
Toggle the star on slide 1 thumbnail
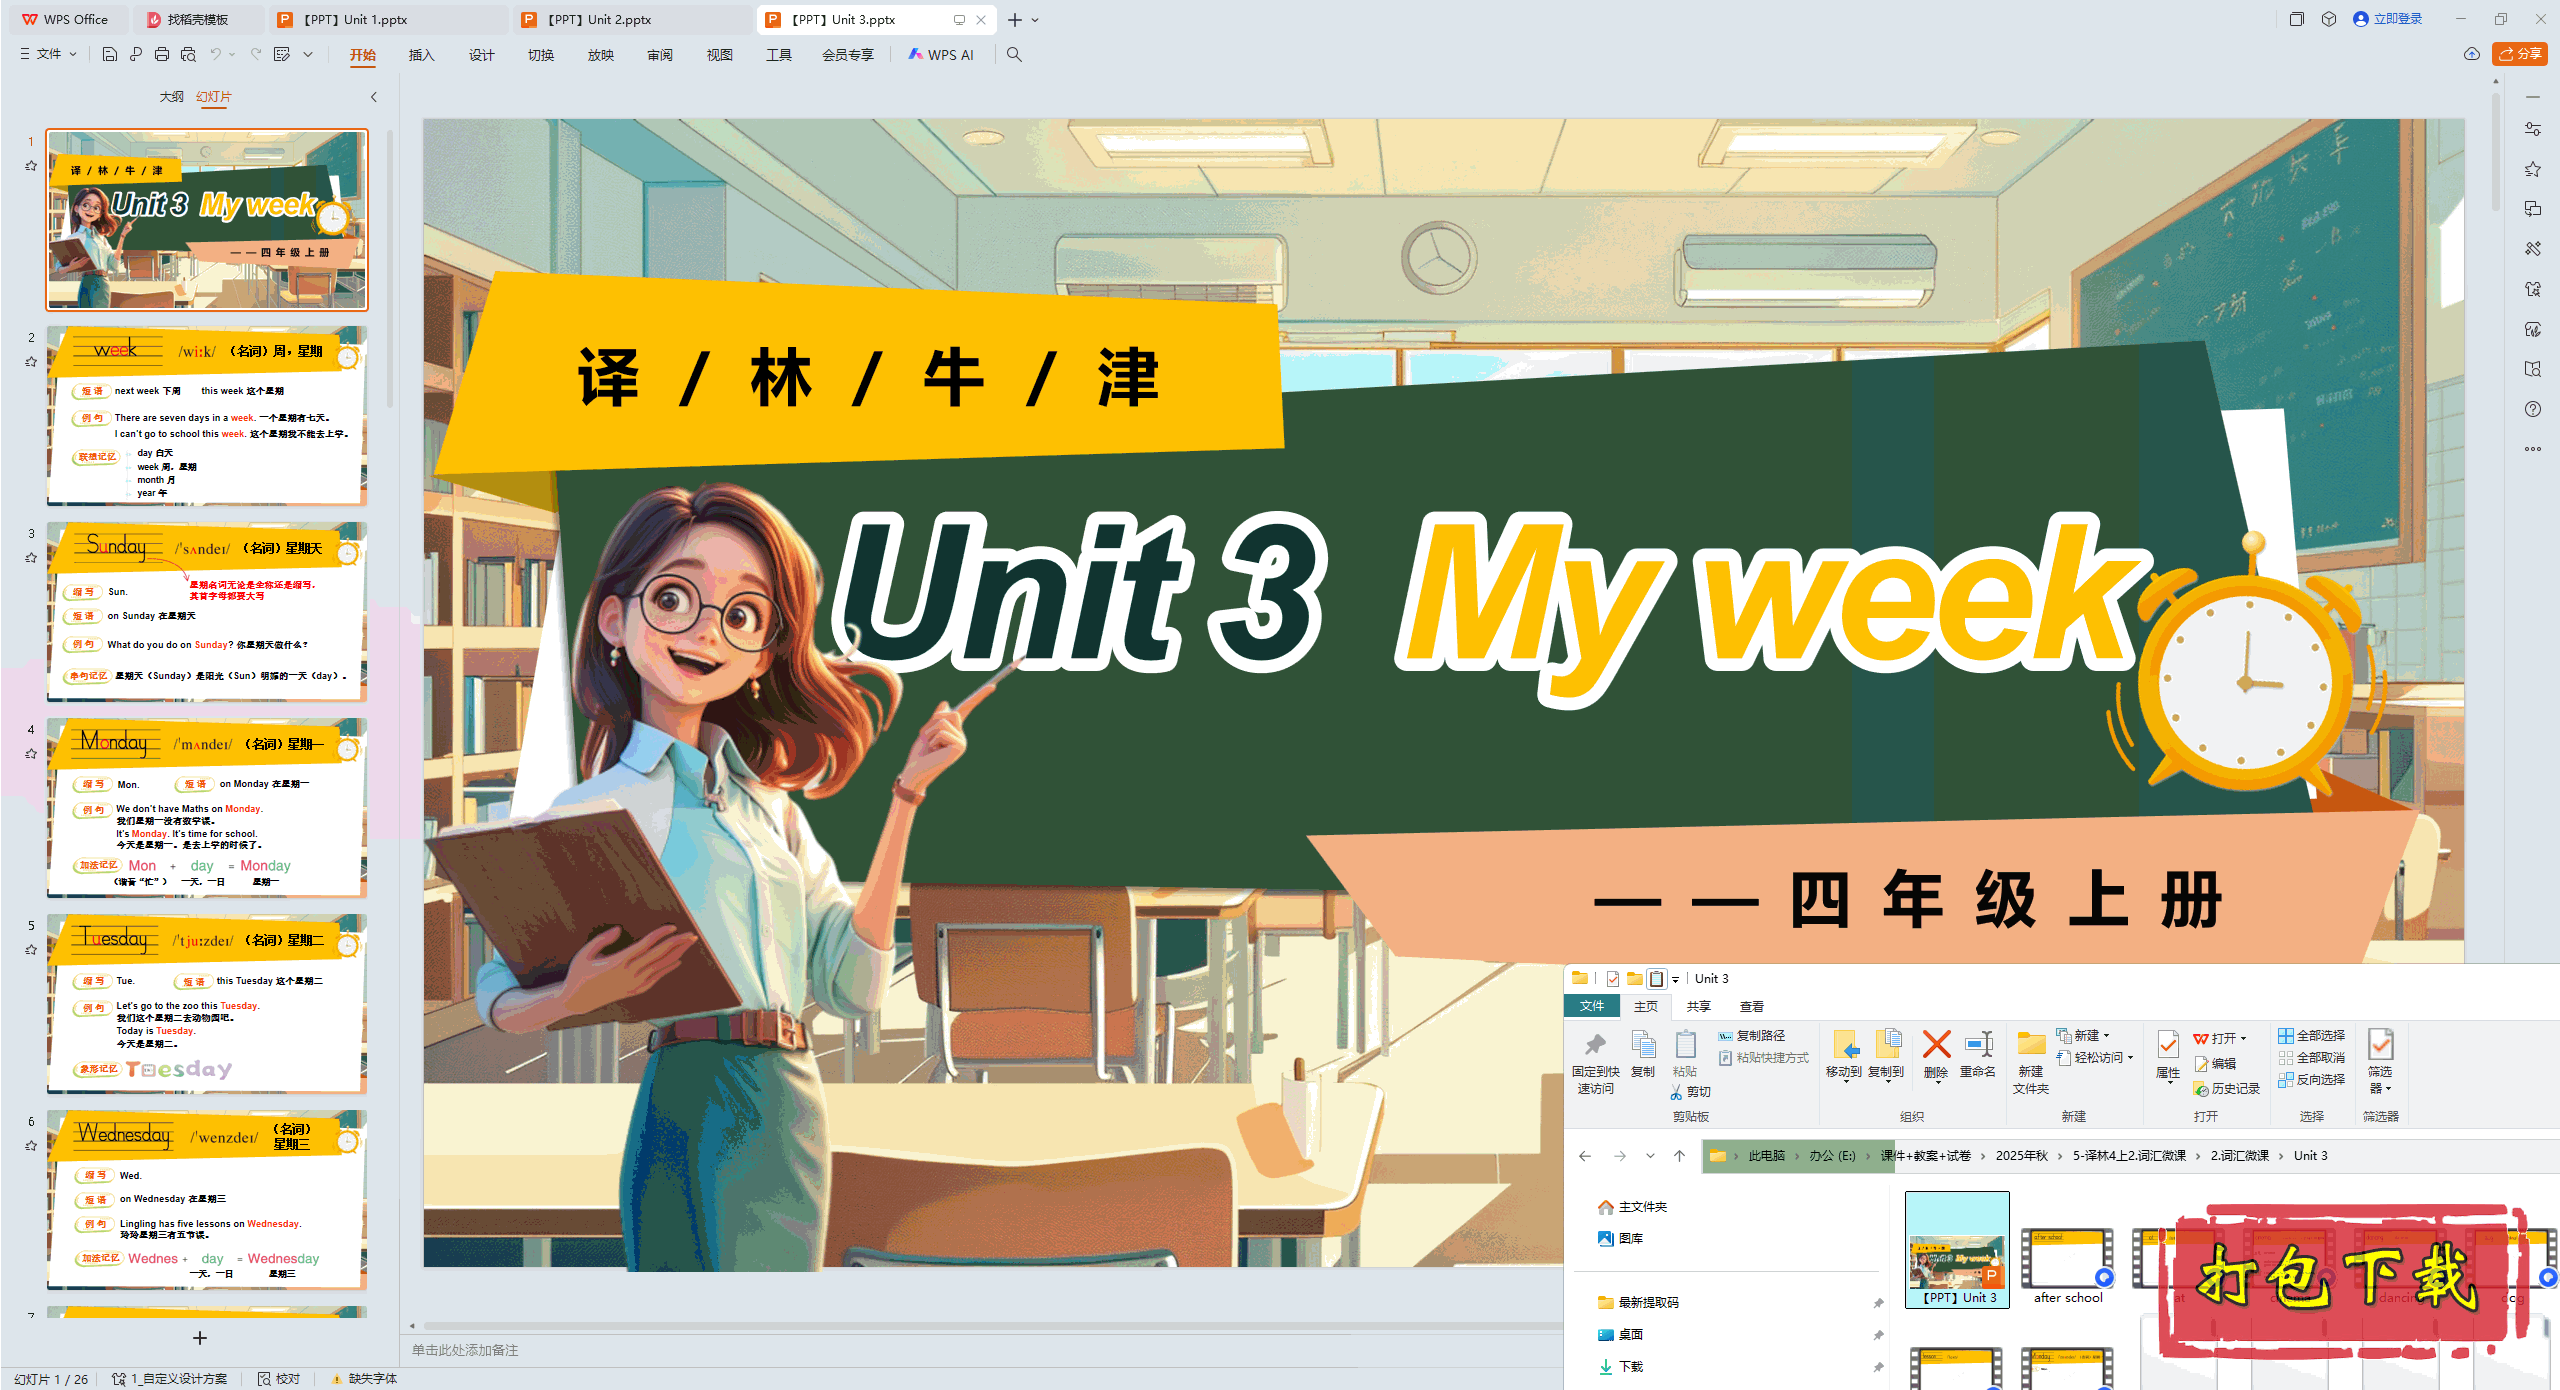(x=31, y=167)
